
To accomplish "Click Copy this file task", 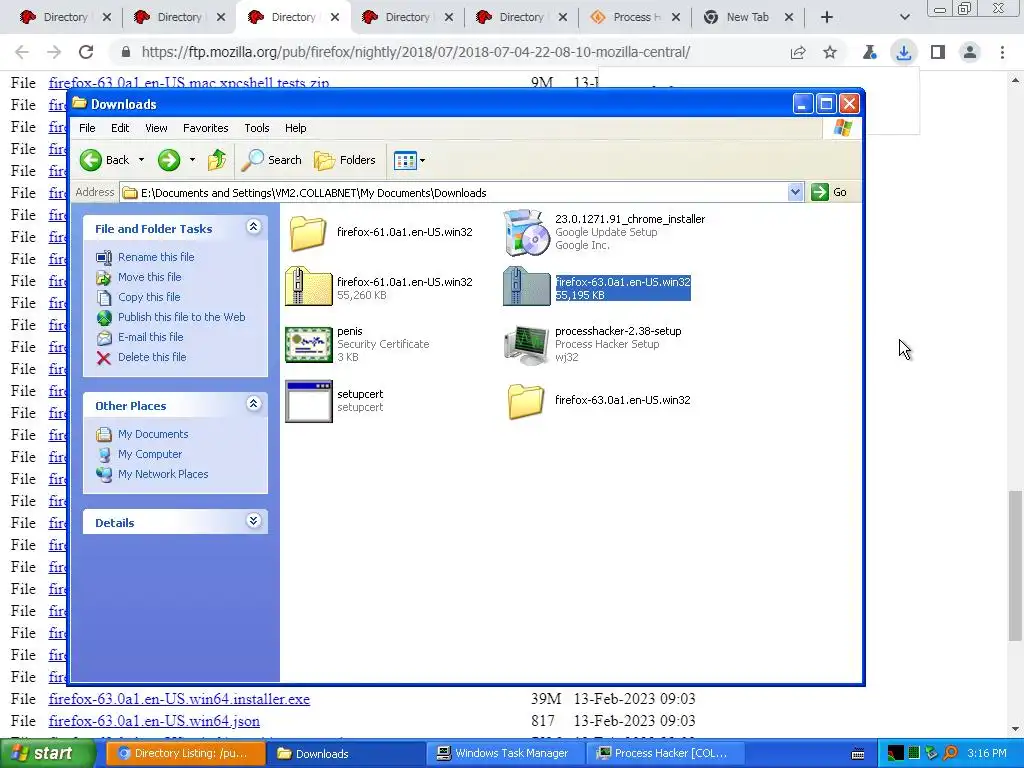I will [x=149, y=297].
